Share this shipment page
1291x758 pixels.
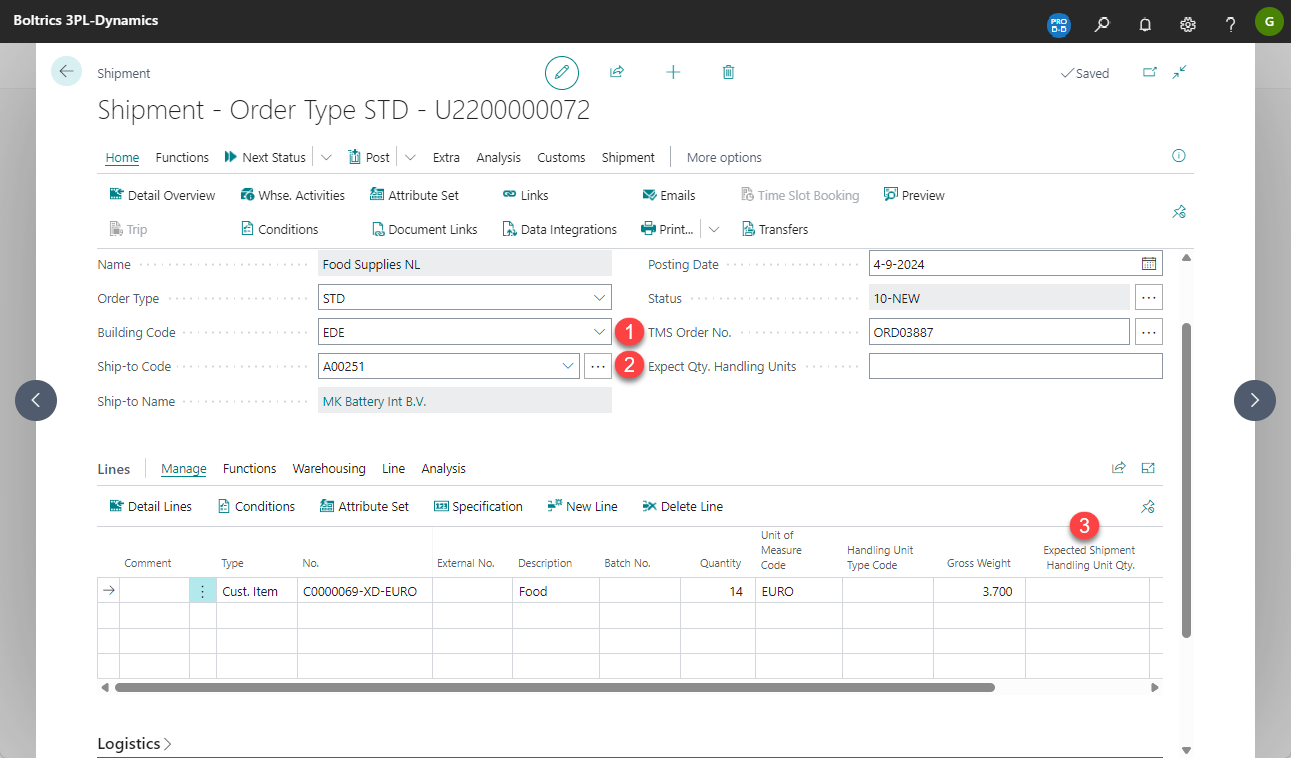coord(617,72)
